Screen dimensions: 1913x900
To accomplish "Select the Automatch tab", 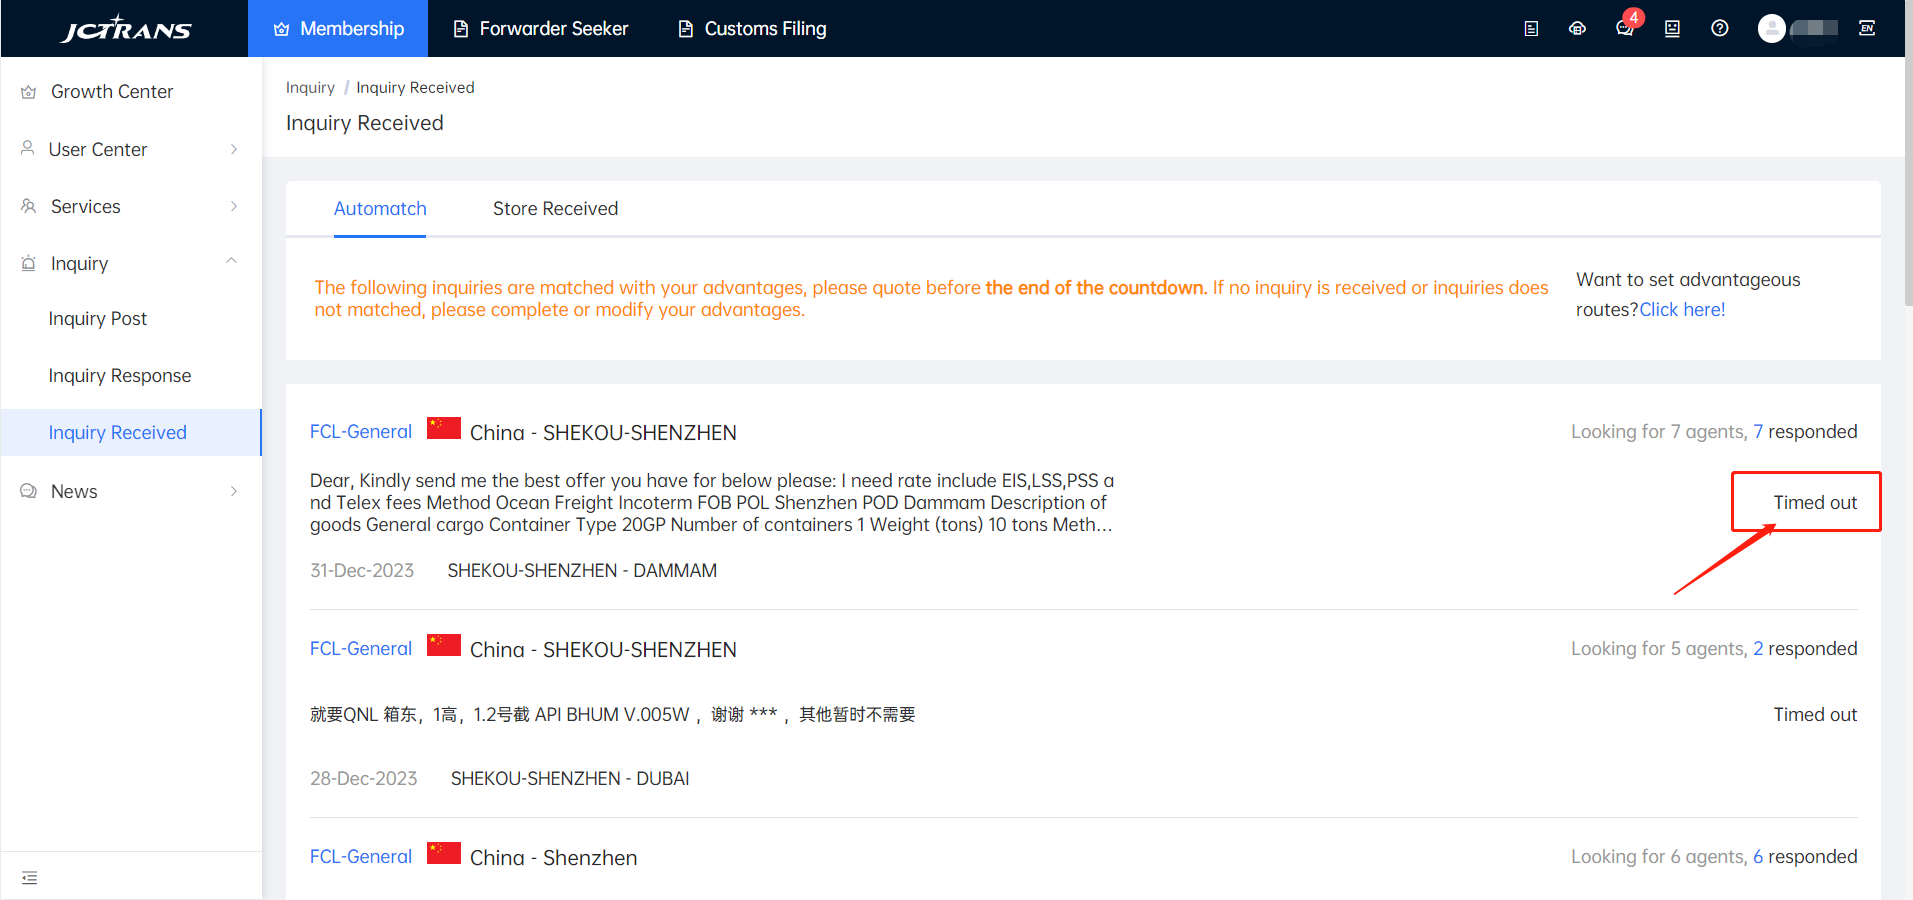I will (380, 208).
